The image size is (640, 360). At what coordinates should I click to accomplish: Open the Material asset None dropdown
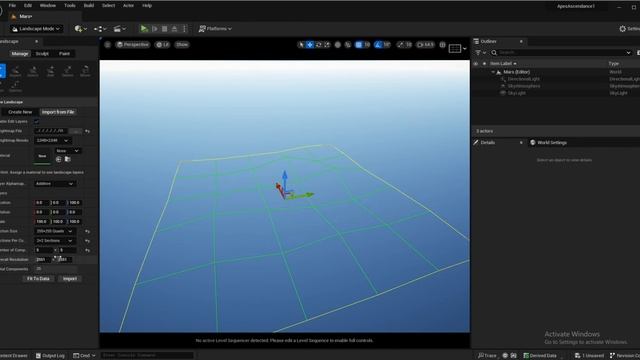coord(67,151)
